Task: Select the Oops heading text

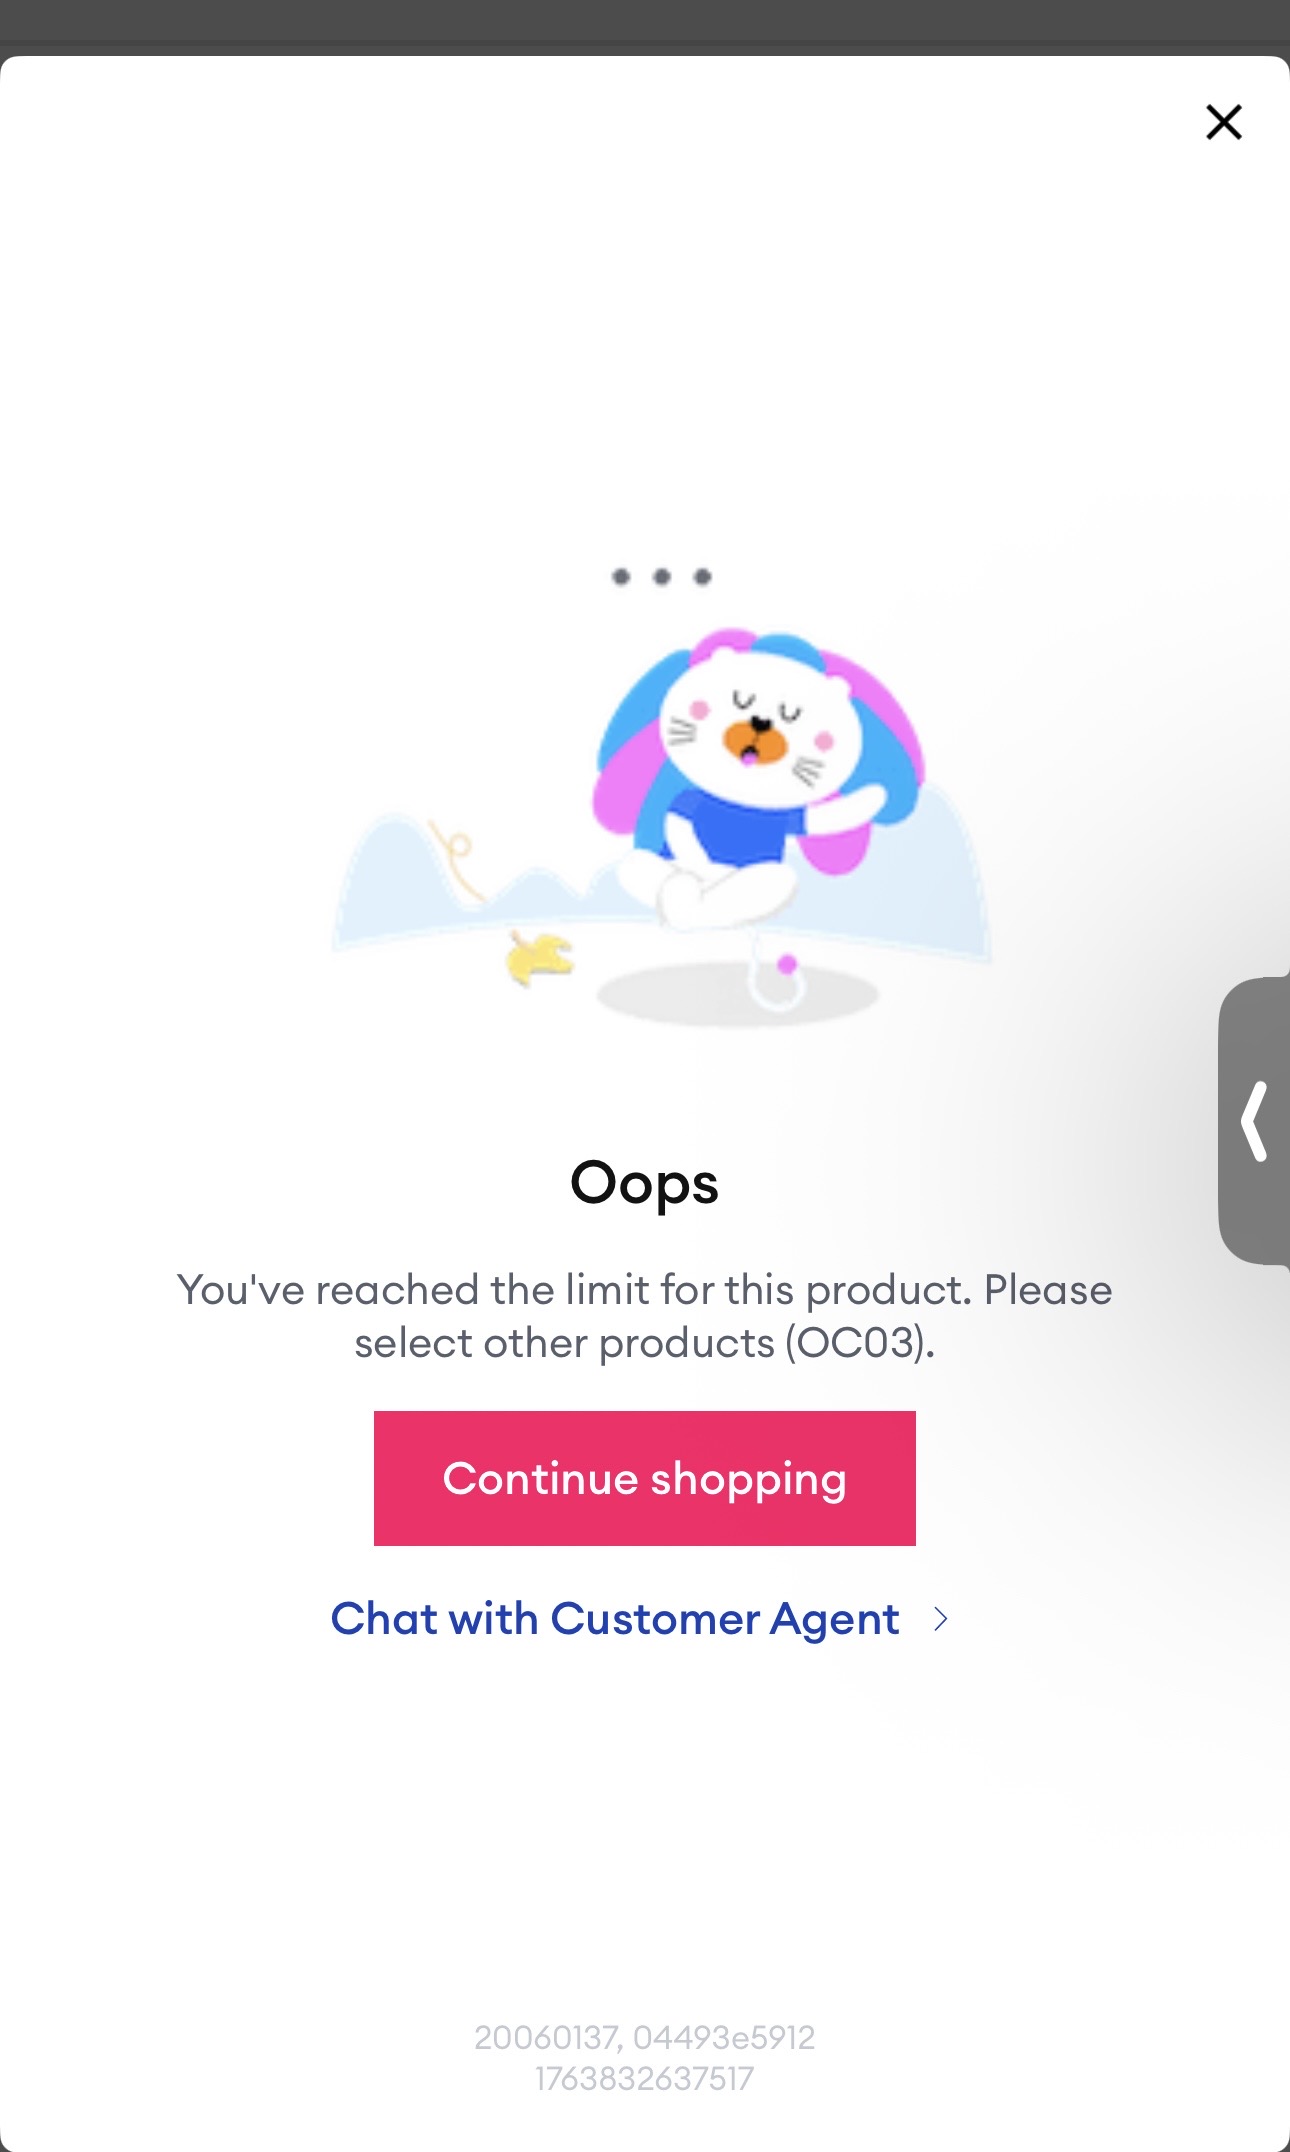Action: click(x=644, y=1183)
